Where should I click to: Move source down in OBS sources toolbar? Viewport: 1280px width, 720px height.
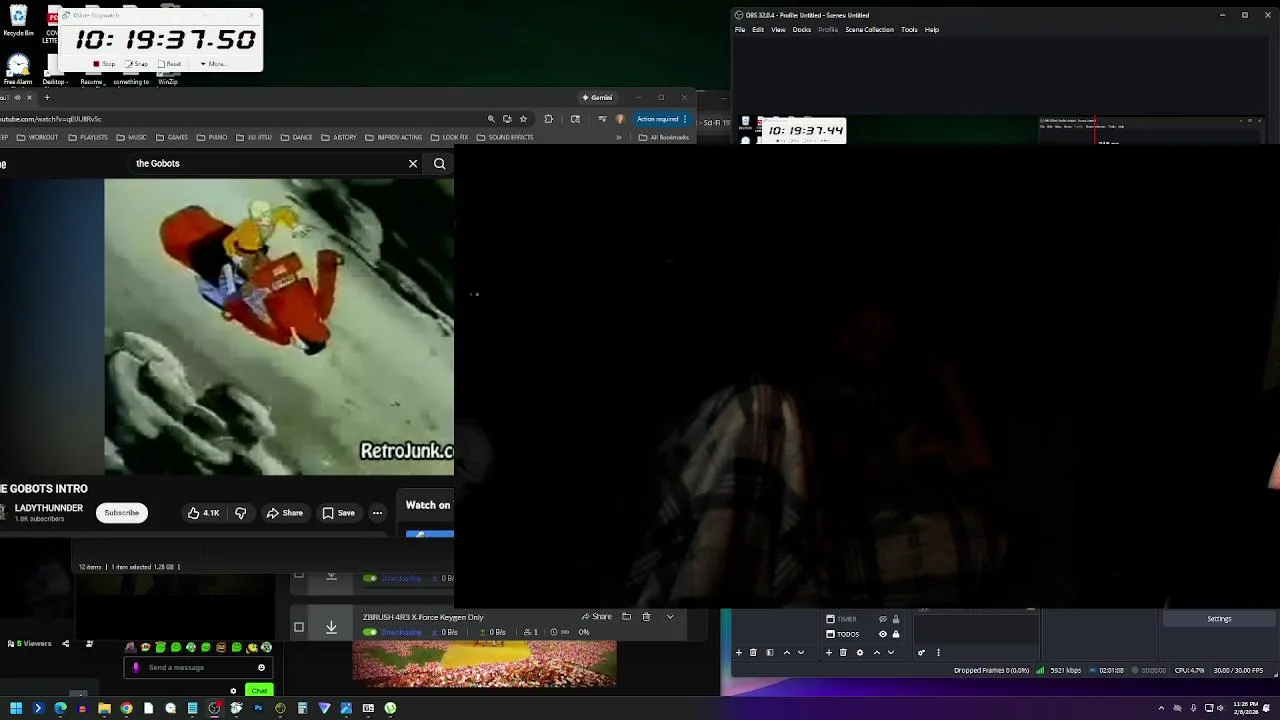tap(890, 652)
